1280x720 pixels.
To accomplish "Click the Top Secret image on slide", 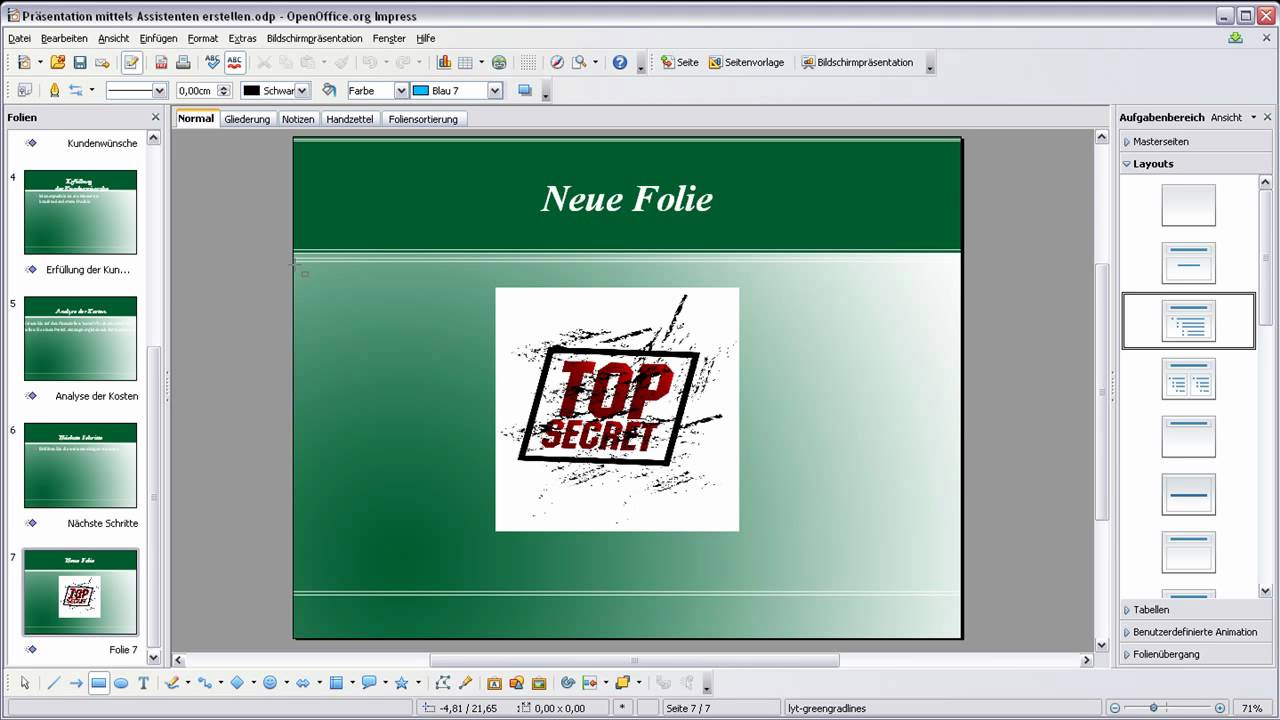I will 617,409.
